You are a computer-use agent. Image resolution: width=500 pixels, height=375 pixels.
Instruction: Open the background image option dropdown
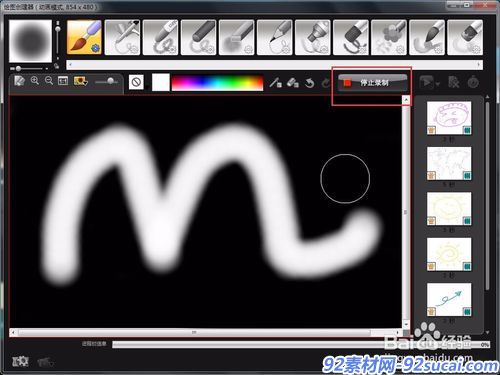(x=81, y=81)
